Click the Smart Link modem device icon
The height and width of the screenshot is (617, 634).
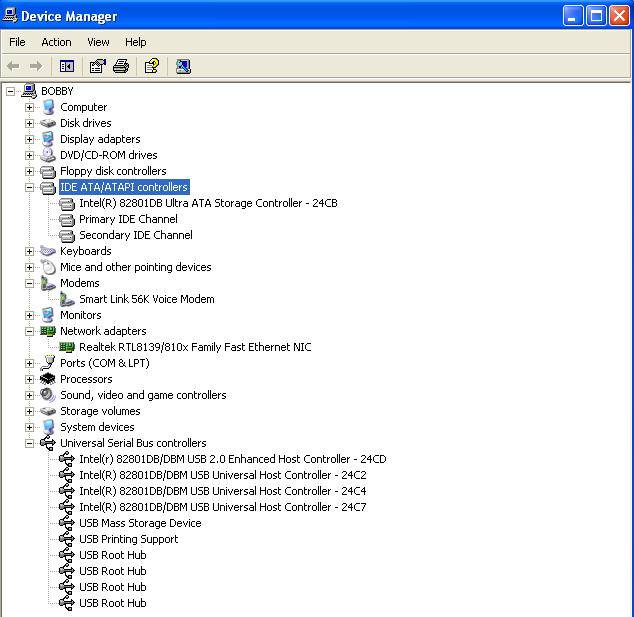pyautogui.click(x=67, y=299)
